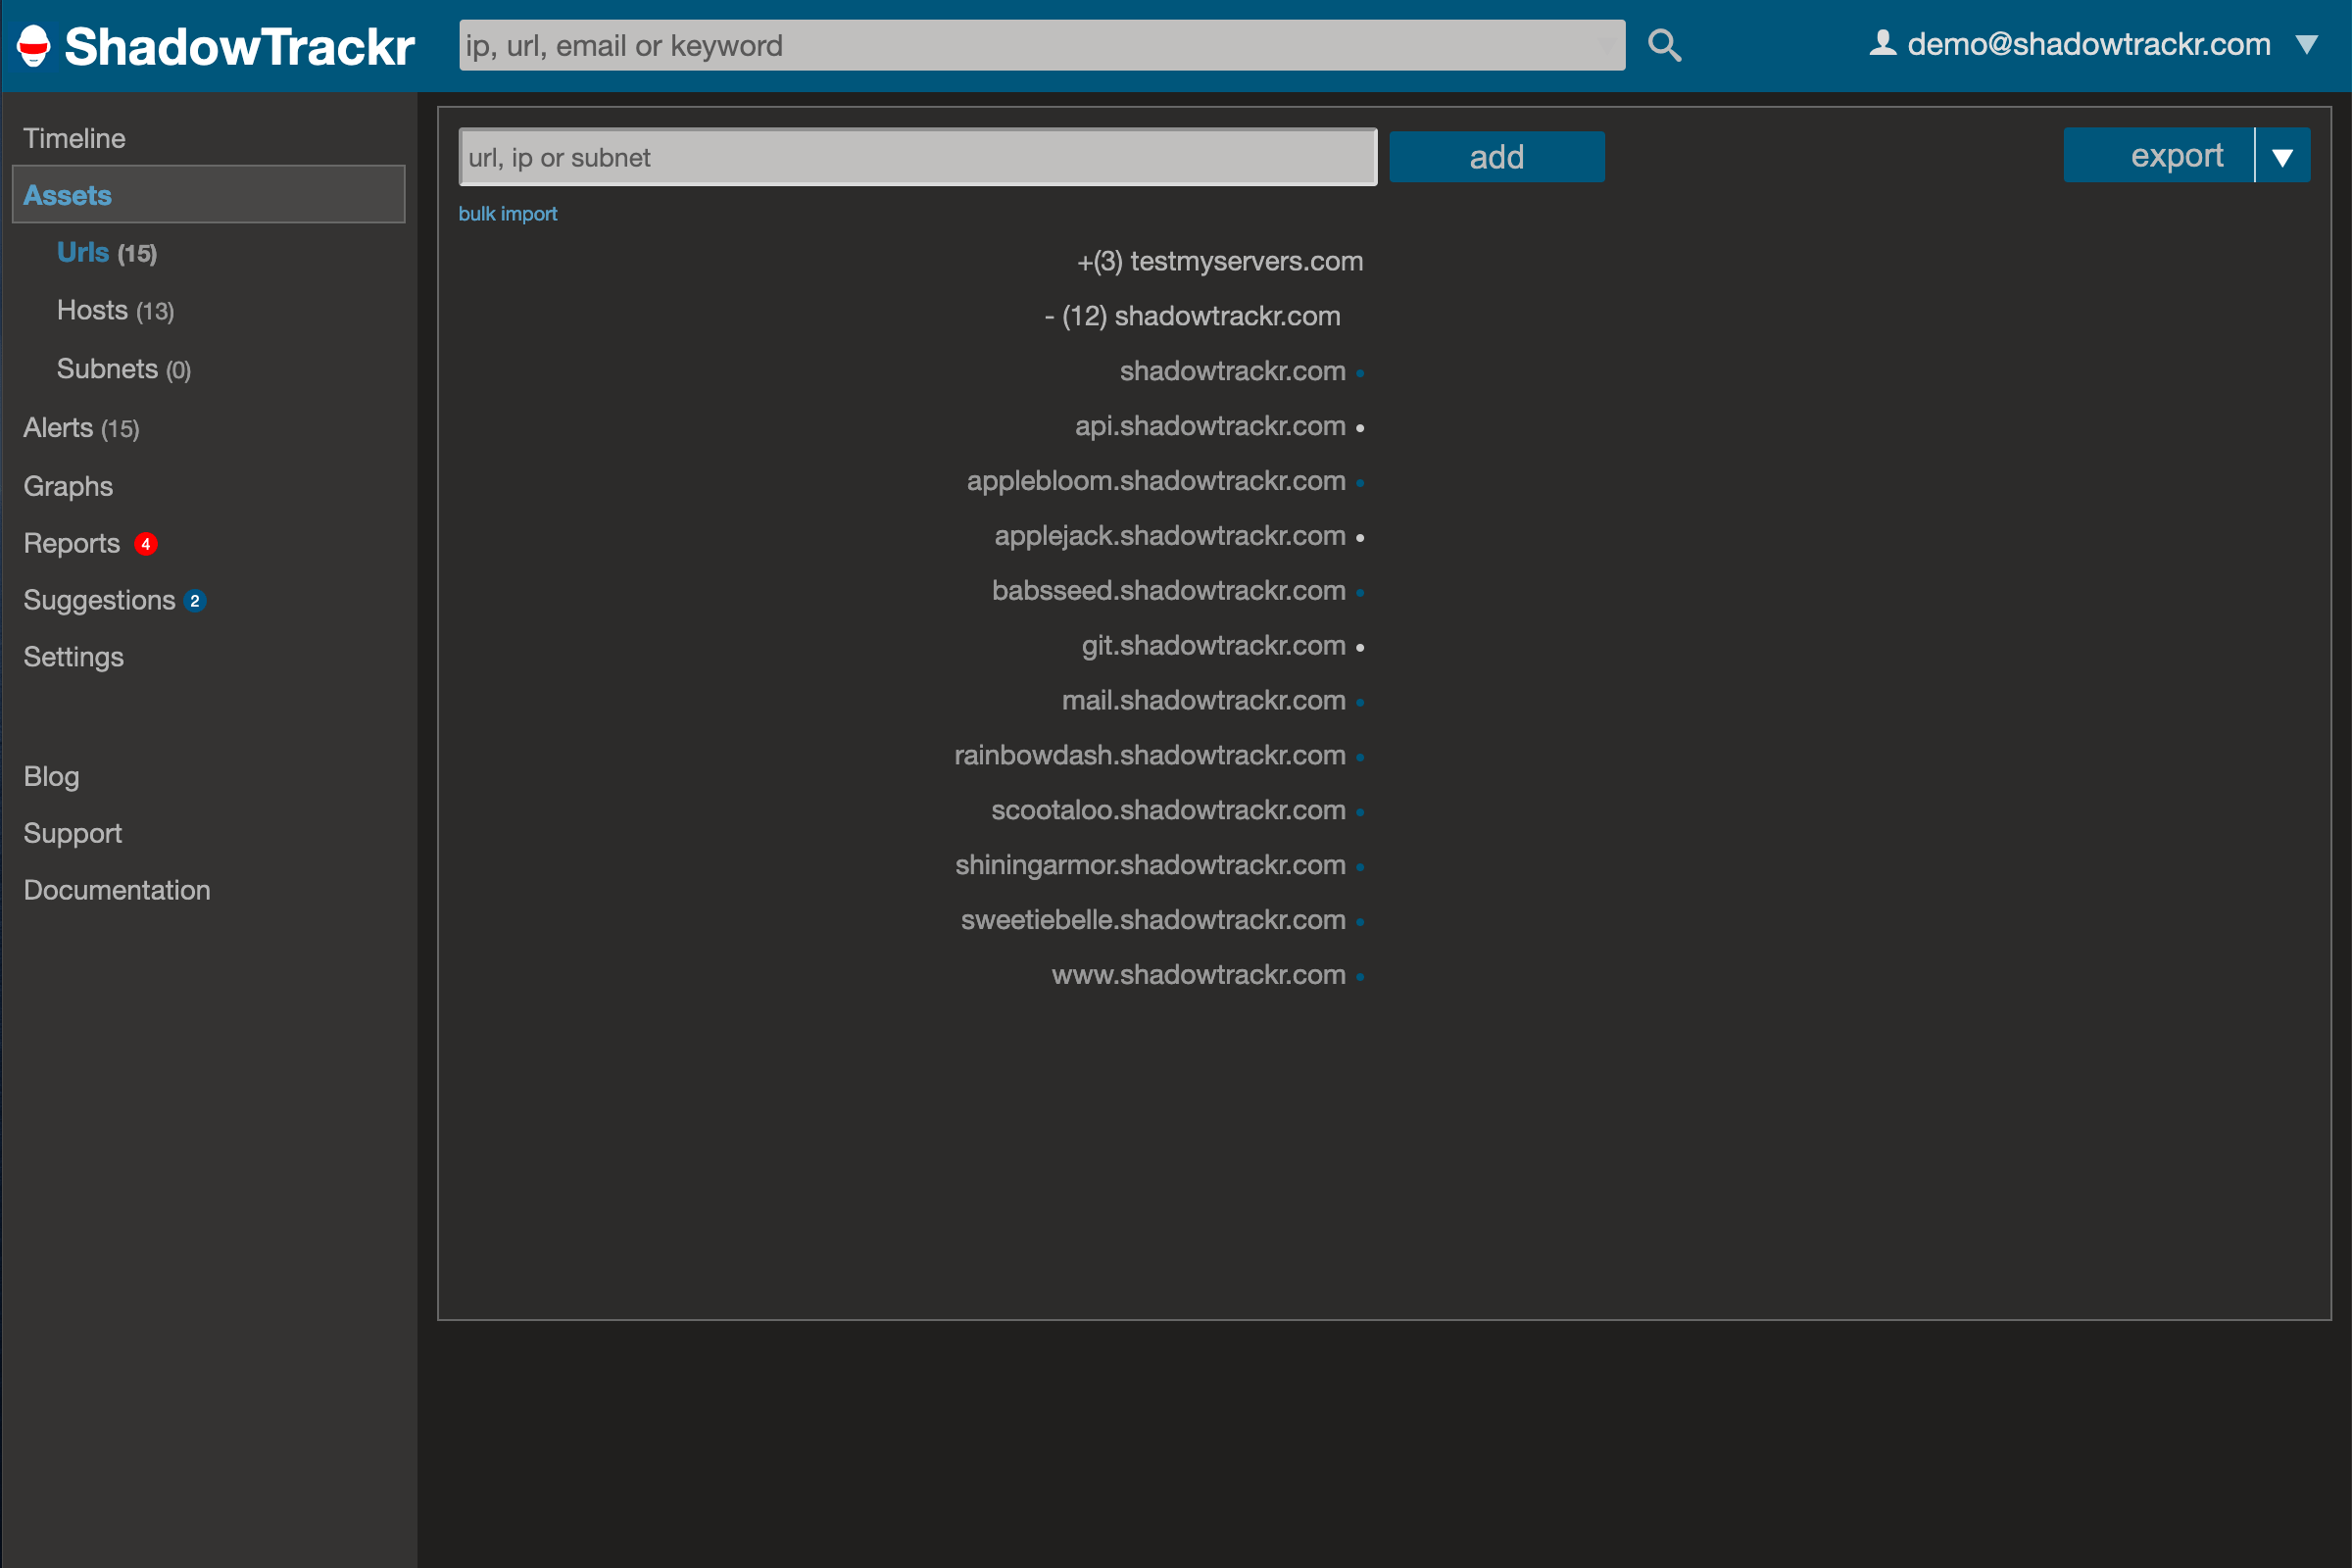Open the account menu via the header chevron
The width and height of the screenshot is (2352, 1568).
tap(2308, 44)
